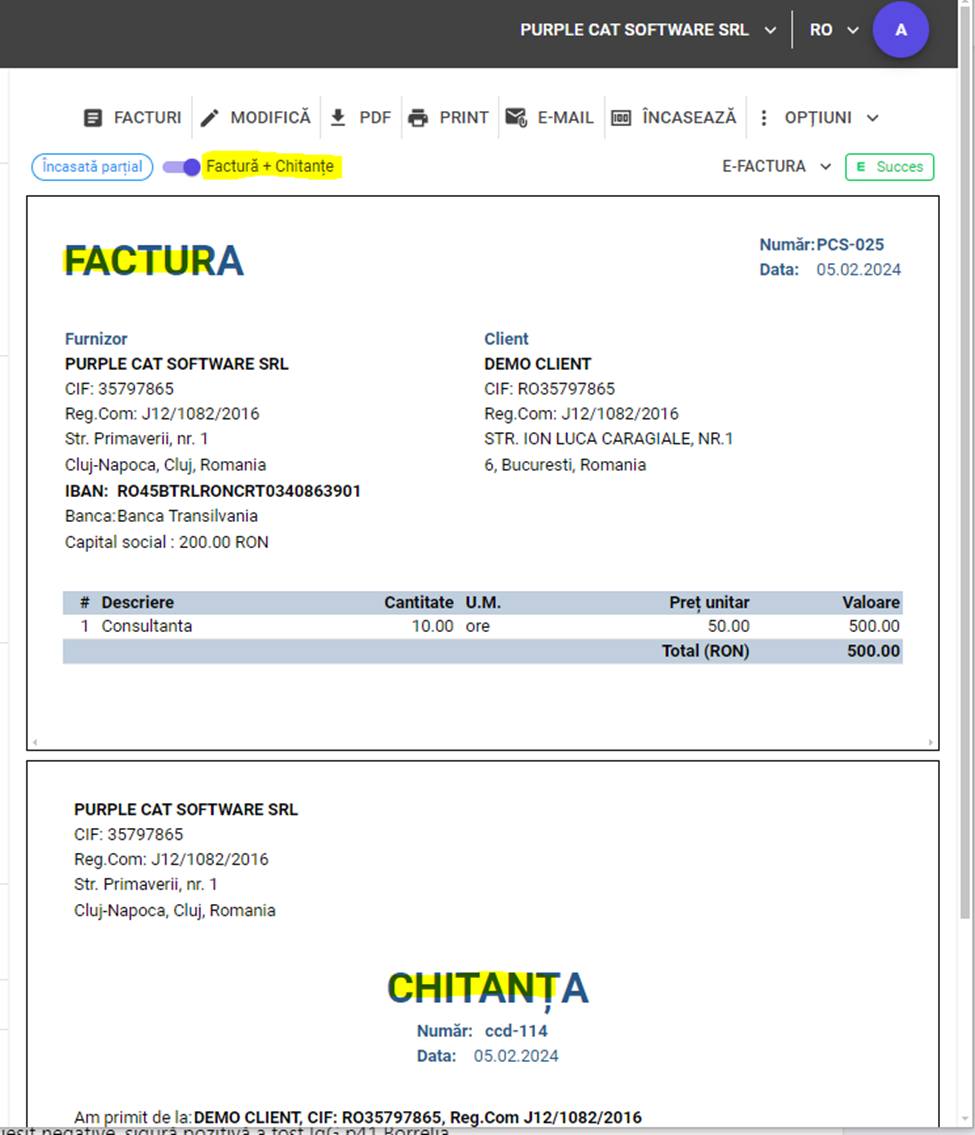Go to FACTURI list
Image resolution: width=975 pixels, height=1135 pixels.
pos(148,118)
